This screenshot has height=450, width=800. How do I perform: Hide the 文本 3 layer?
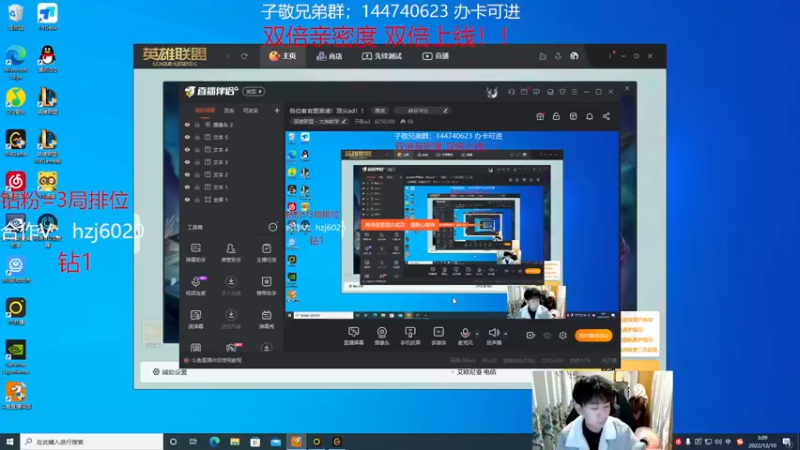click(187, 162)
